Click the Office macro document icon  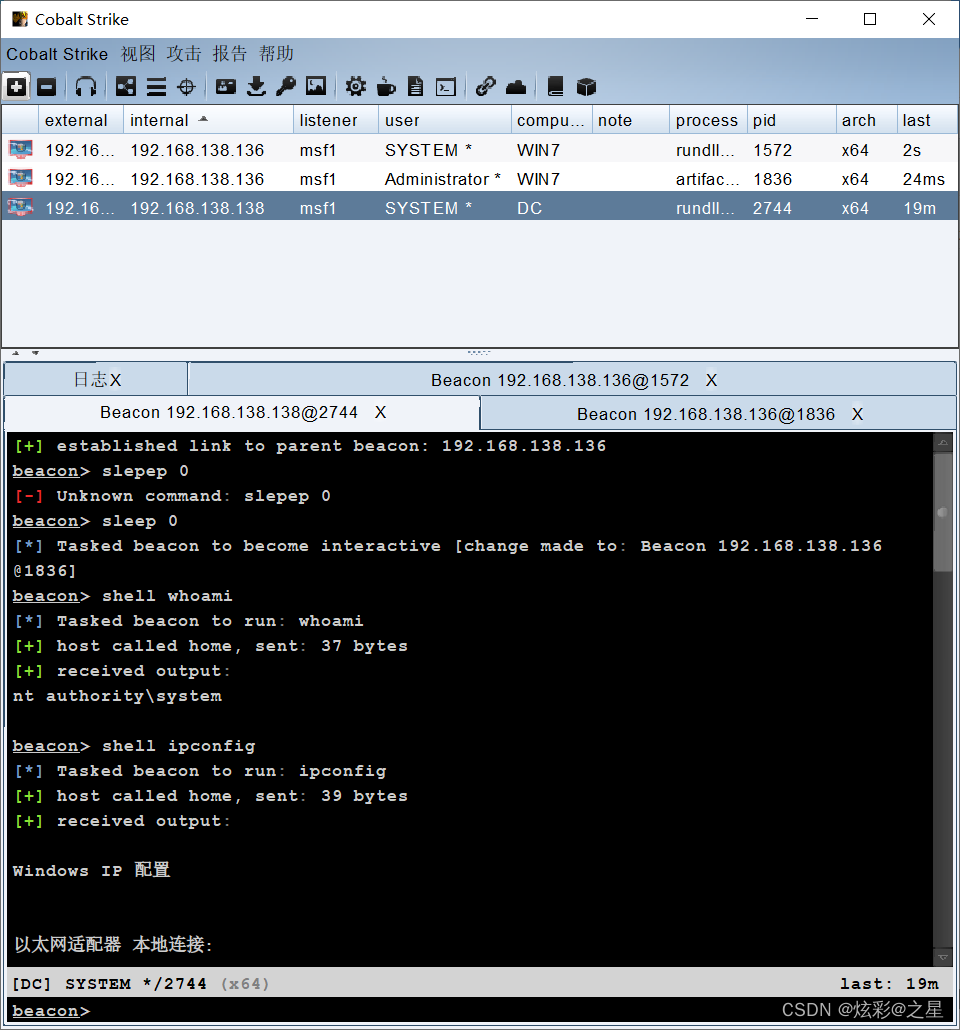[x=416, y=87]
